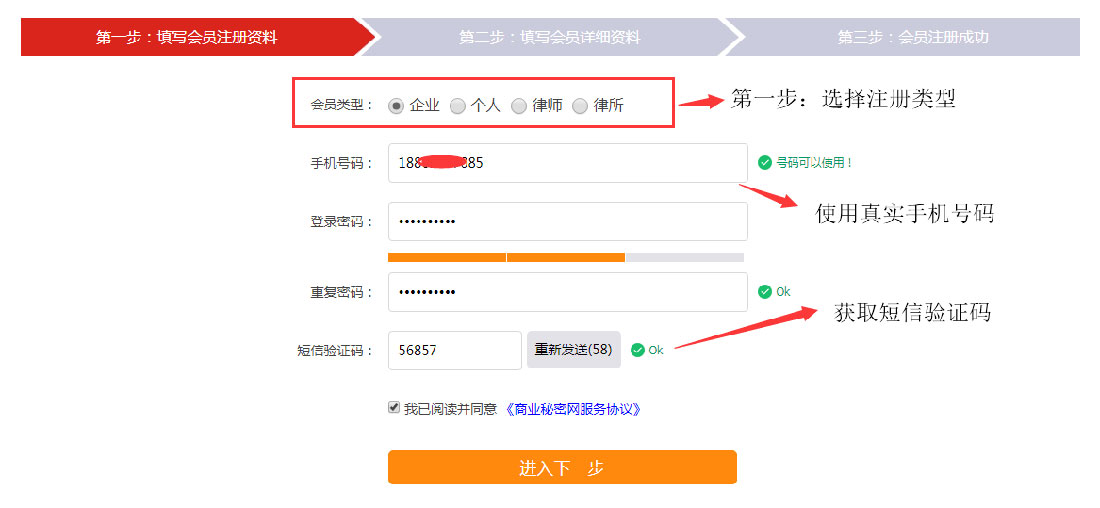Click the 短信验证码 code input box
The height and width of the screenshot is (508, 1100).
pos(455,350)
